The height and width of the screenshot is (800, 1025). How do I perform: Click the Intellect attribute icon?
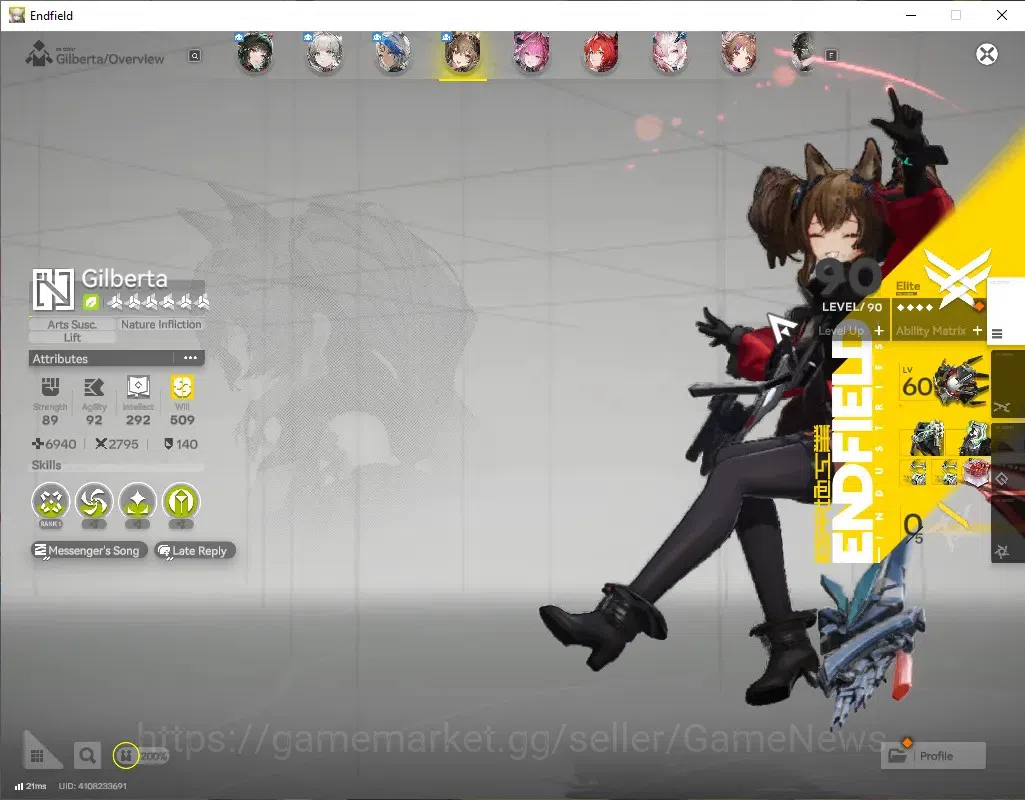tap(138, 387)
